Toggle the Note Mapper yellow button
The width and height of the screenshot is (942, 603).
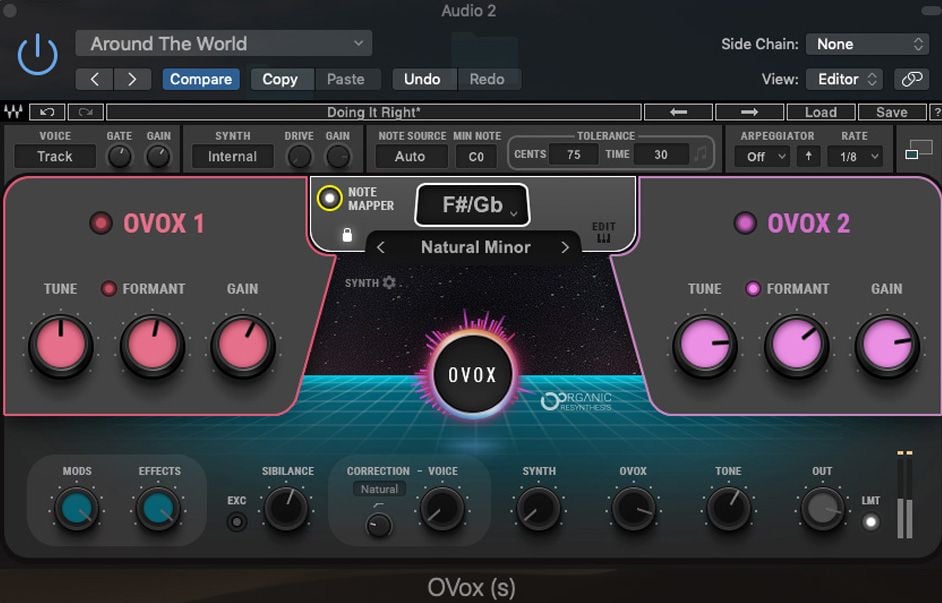(x=329, y=198)
